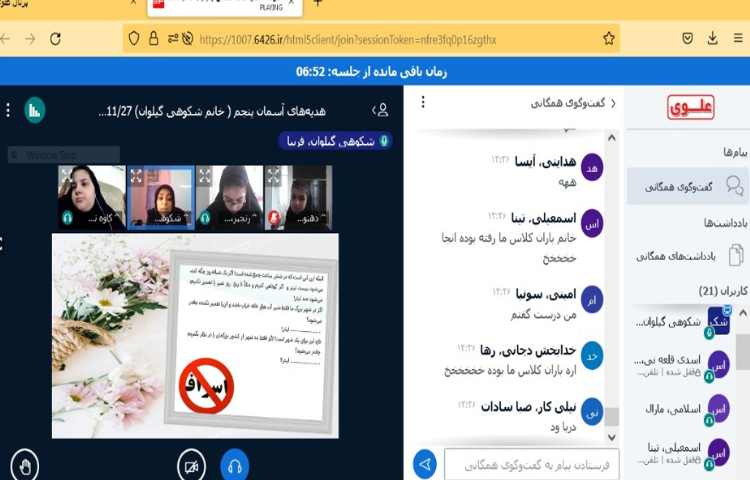Open site security padlock info
Screen dimensions: 750x480
[153, 38]
